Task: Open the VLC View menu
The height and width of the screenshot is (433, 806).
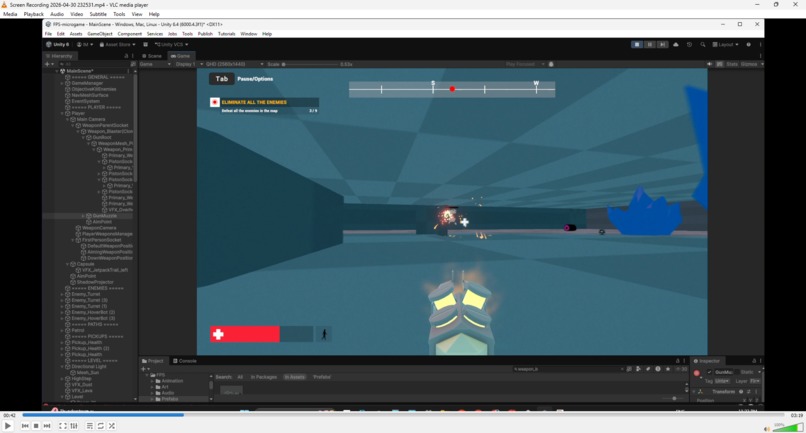Action: [x=137, y=14]
